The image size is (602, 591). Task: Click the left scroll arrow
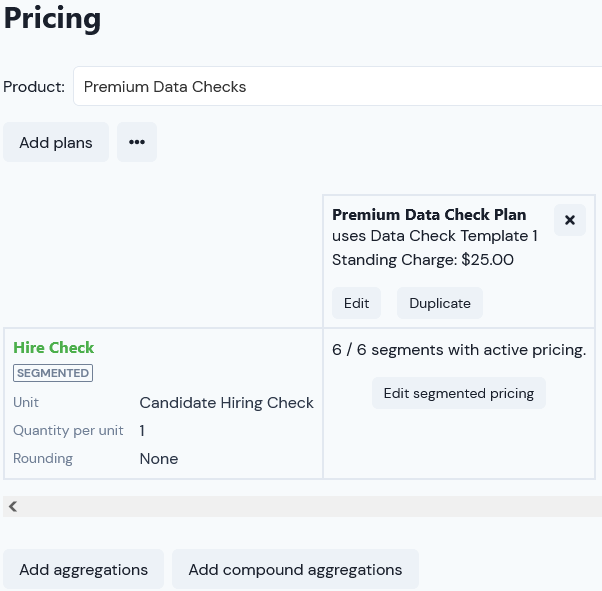pos(13,507)
